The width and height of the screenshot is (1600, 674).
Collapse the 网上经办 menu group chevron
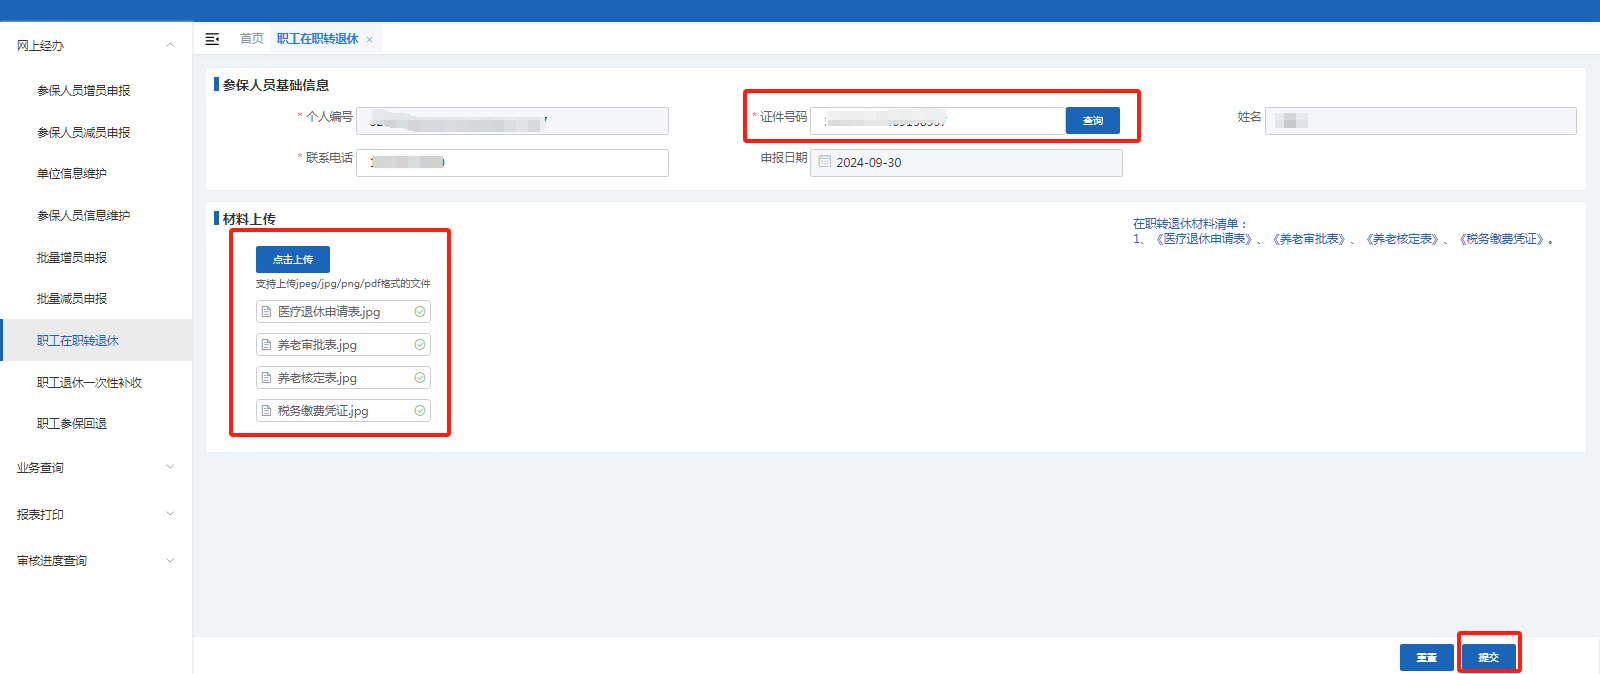tap(170, 45)
